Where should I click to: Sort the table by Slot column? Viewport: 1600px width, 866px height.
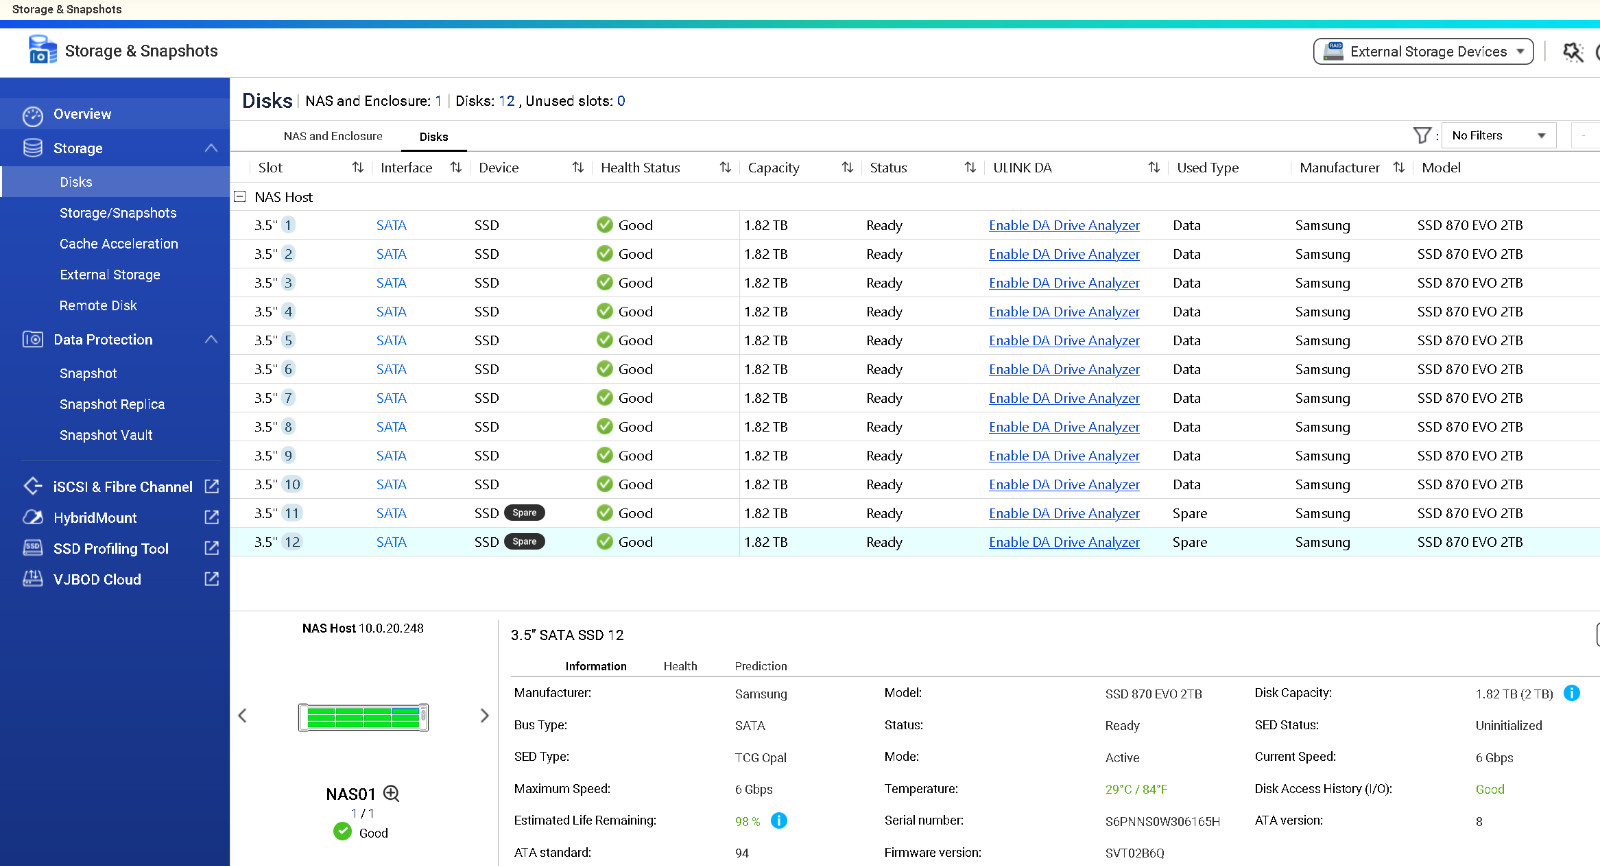357,168
